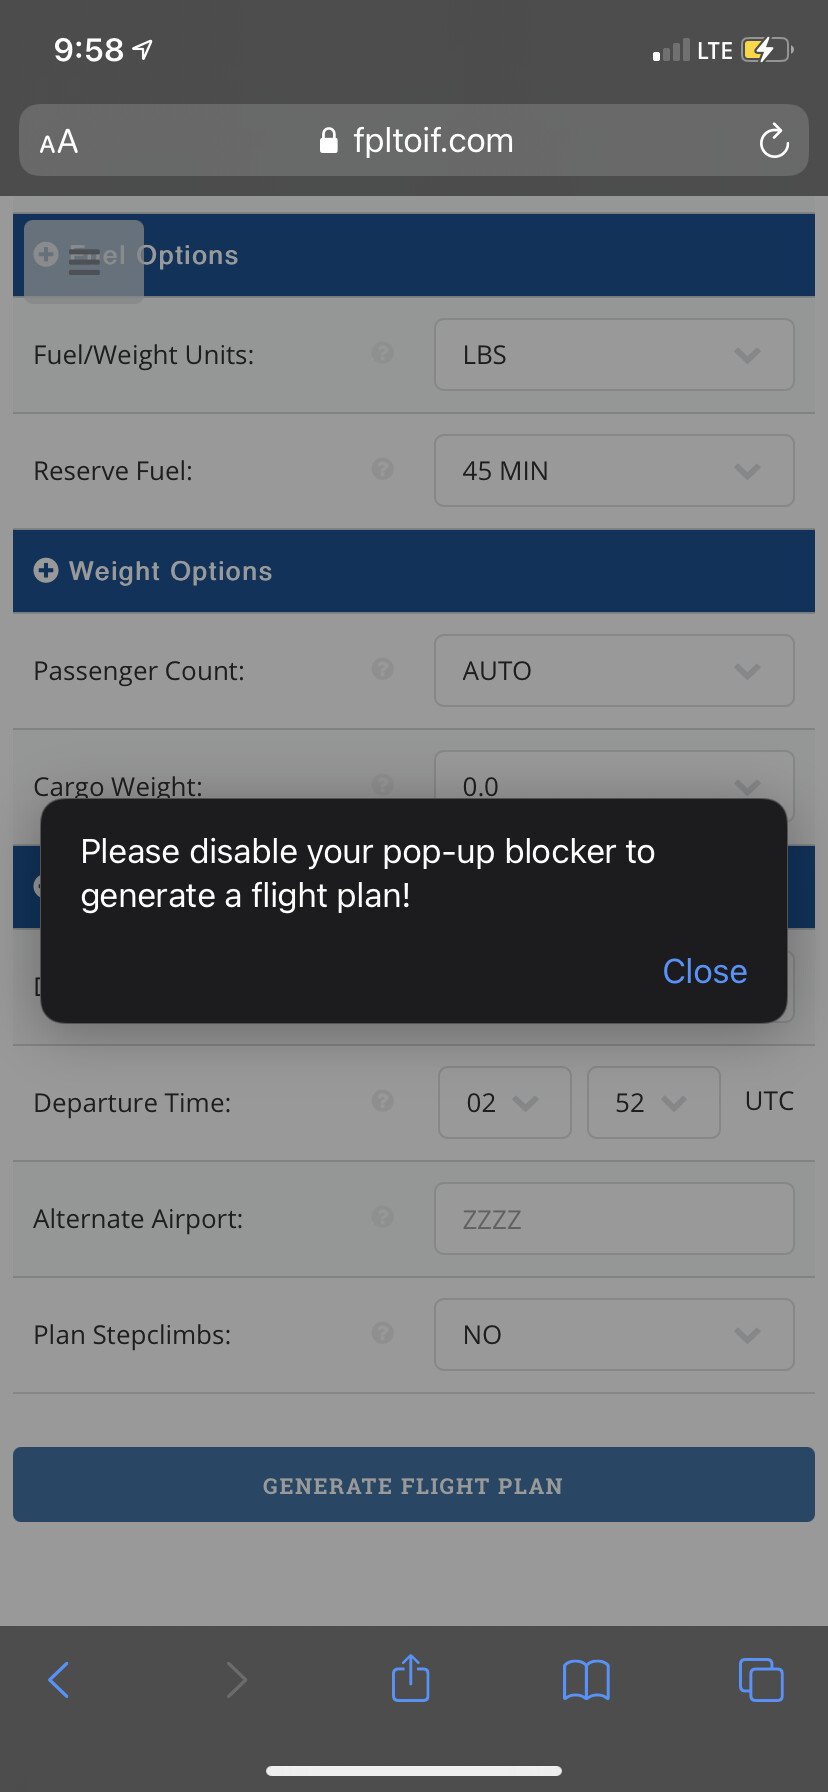Open the Plan Stepclimbs NO dropdown
The image size is (828, 1792).
click(614, 1335)
